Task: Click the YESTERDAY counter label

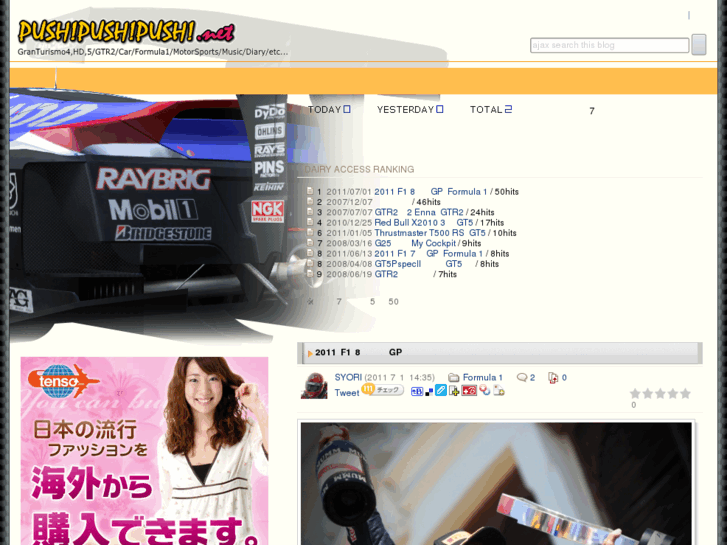Action: pos(405,109)
